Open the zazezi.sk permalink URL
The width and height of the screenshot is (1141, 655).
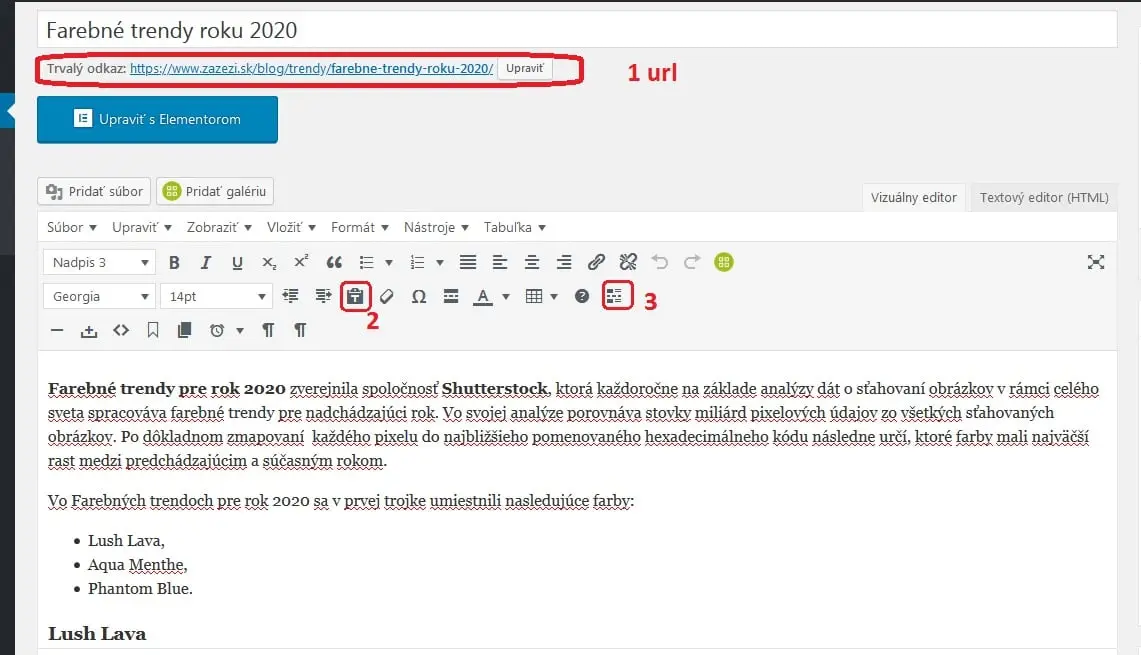click(x=311, y=68)
